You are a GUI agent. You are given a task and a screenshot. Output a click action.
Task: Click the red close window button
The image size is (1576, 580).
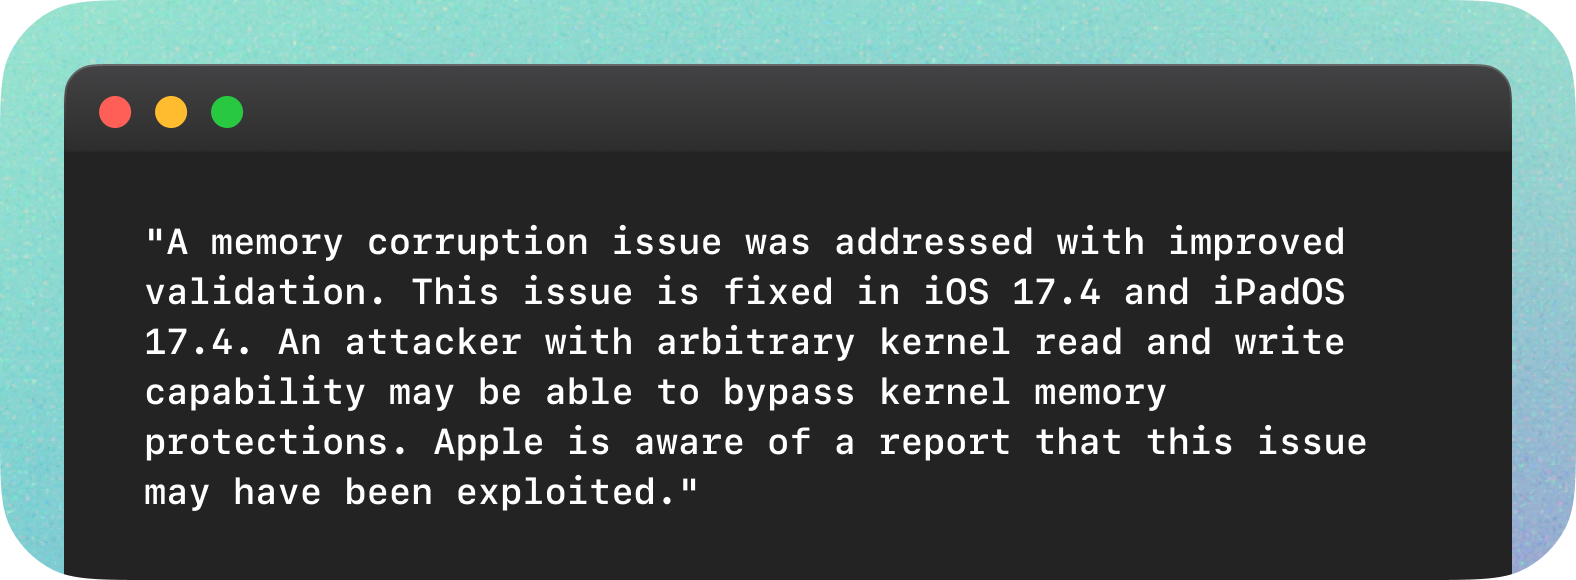(x=115, y=112)
